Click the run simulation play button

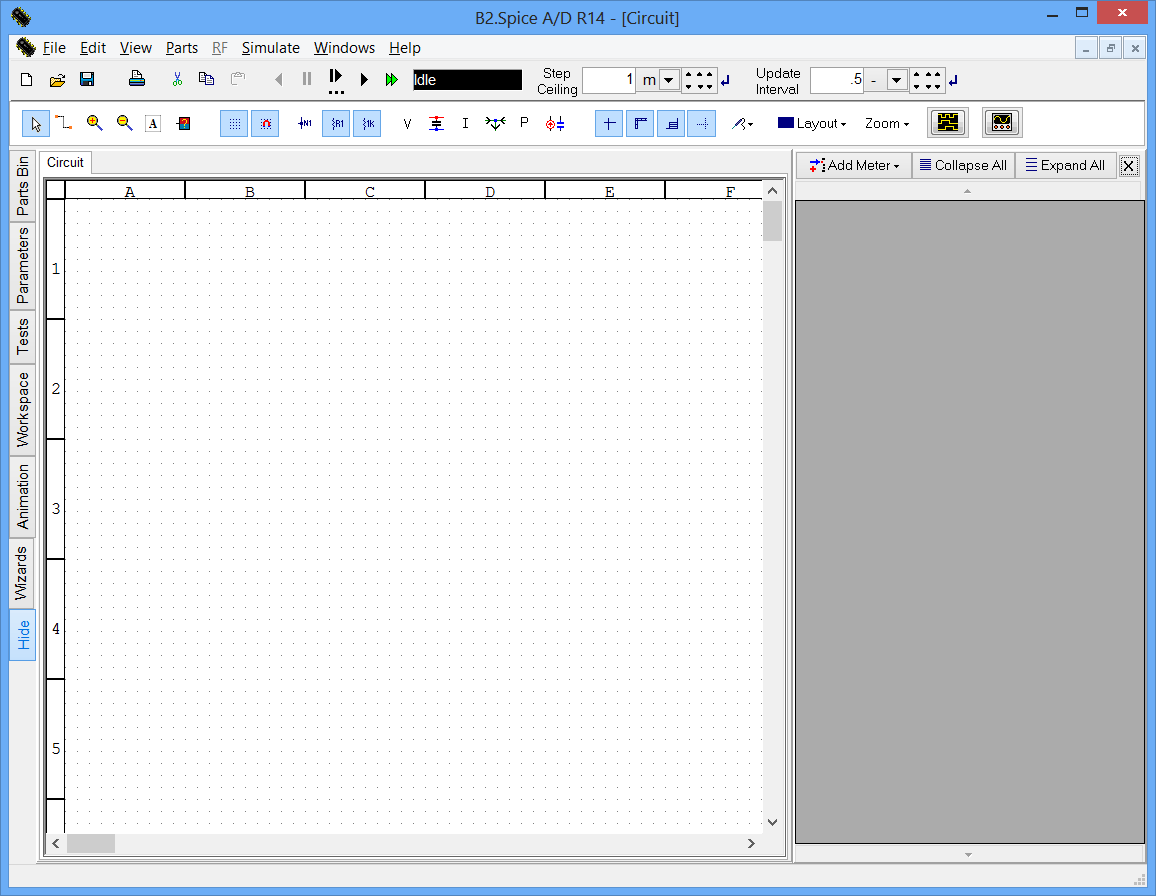tap(365, 80)
